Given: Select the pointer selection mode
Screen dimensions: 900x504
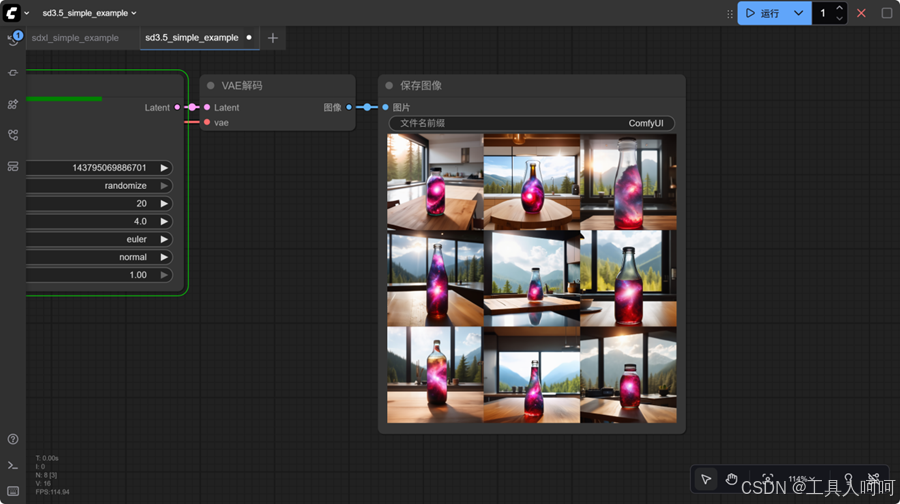Looking at the screenshot, I should 706,479.
